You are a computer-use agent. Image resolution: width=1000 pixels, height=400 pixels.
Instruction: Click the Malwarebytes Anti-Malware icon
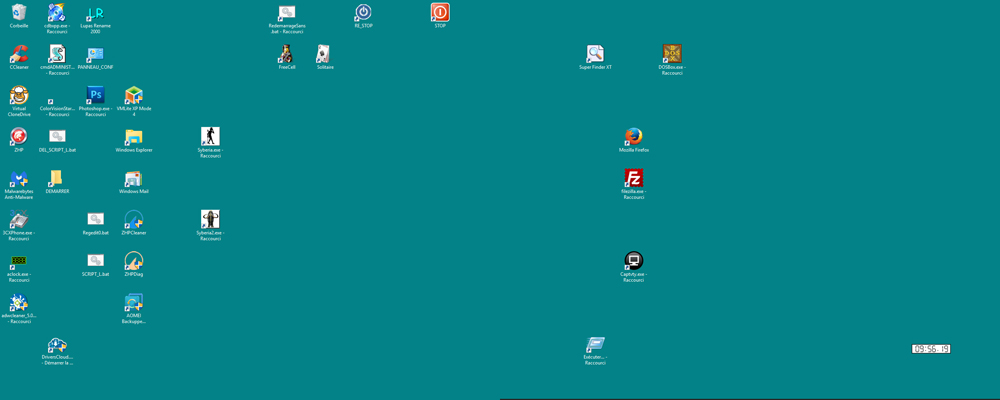pos(19,178)
